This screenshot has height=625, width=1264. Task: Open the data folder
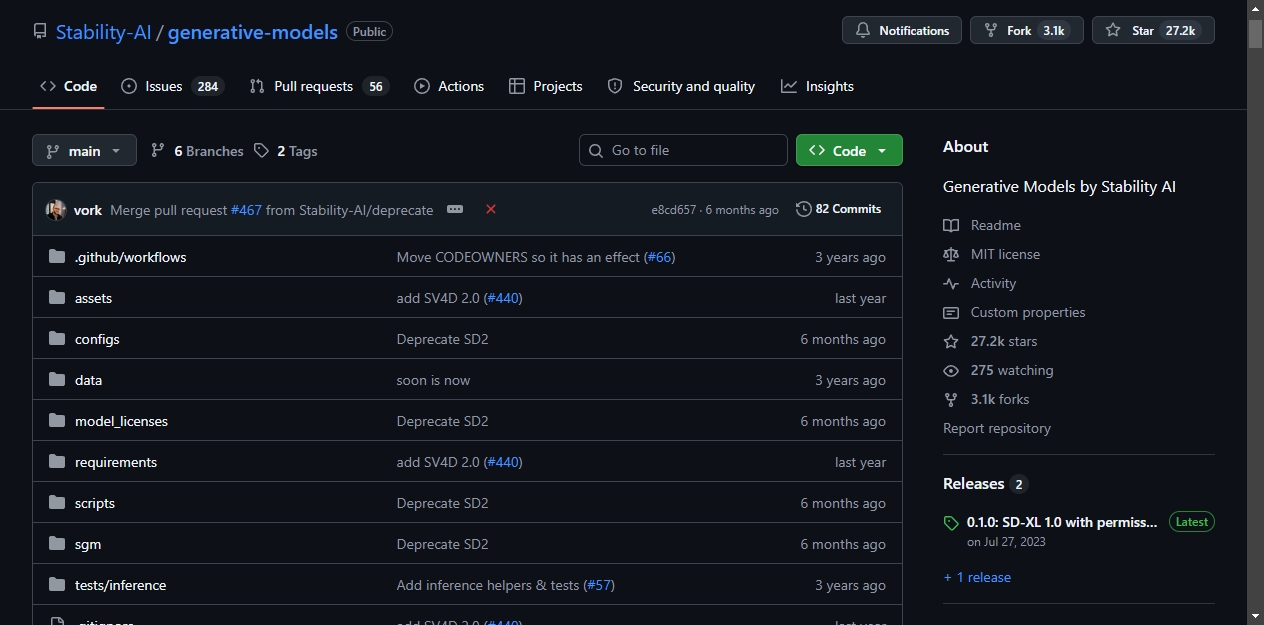[x=88, y=380]
